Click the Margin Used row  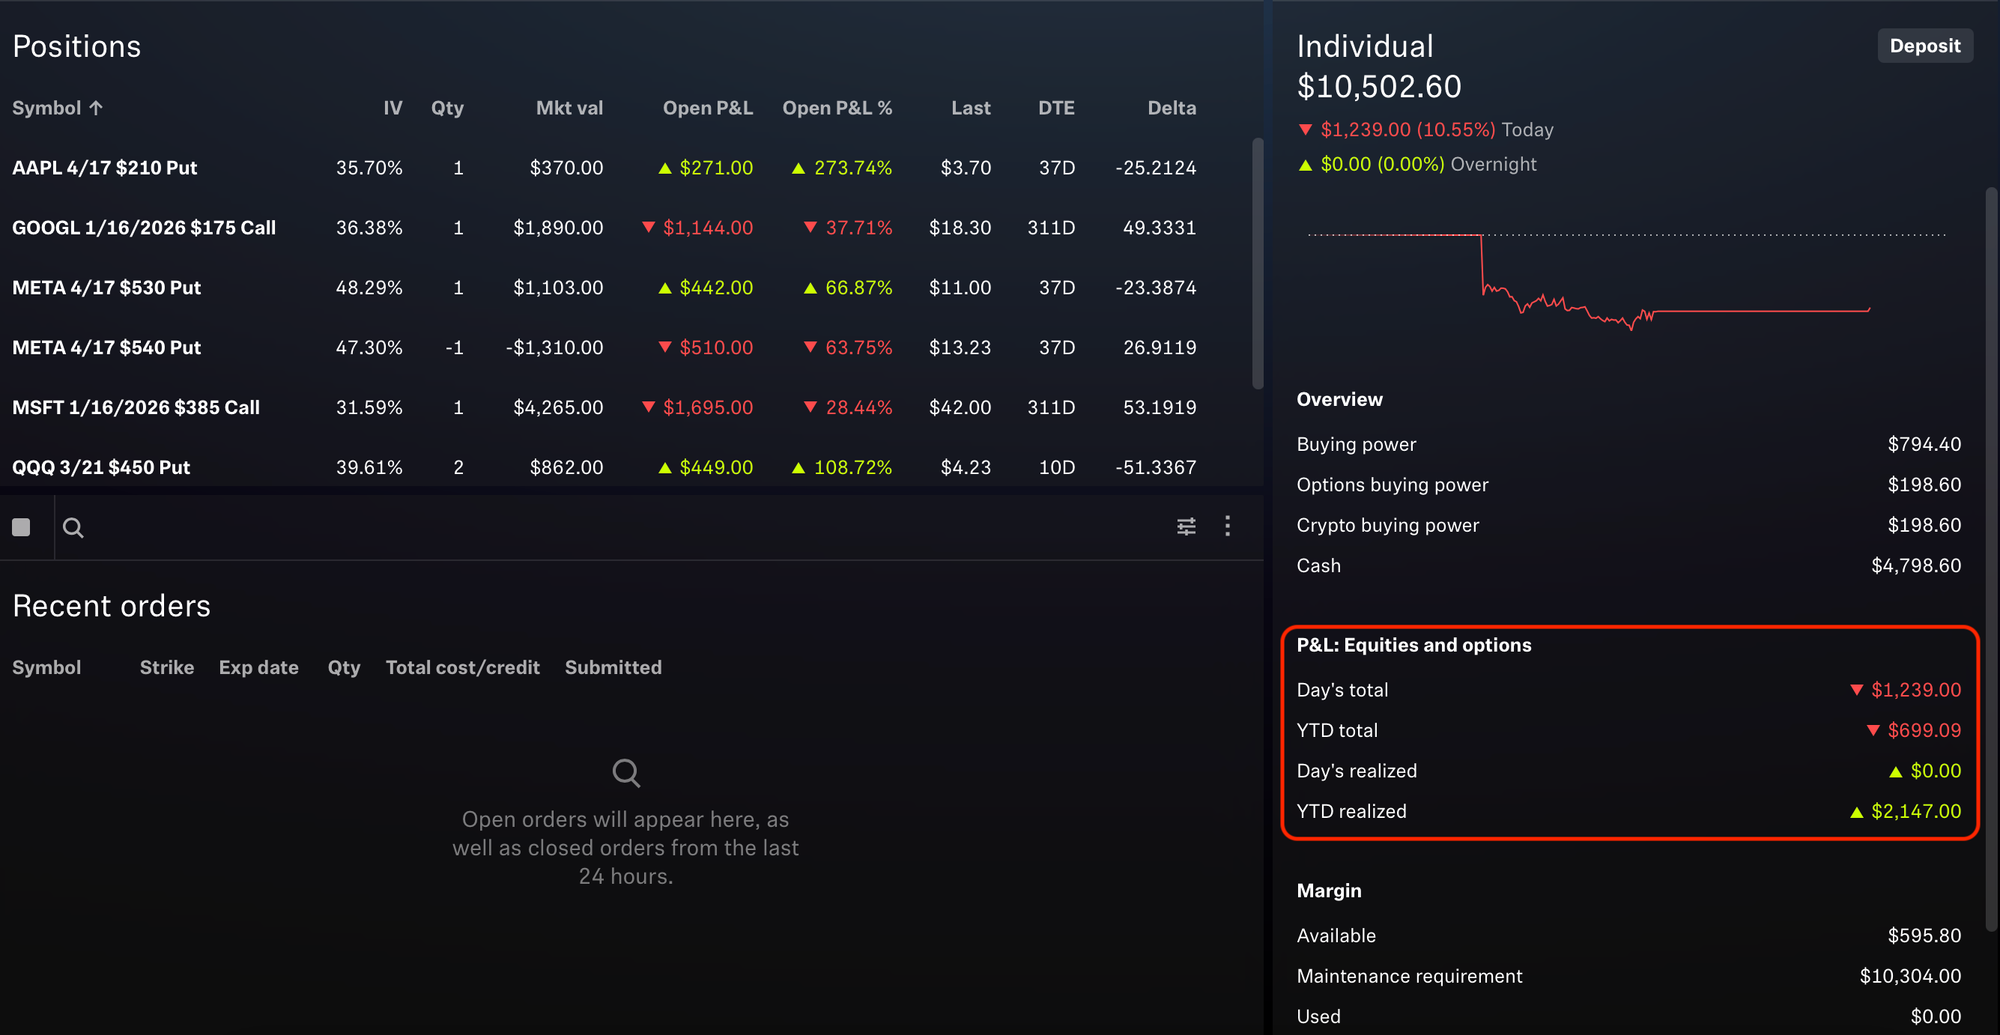coord(1629,1016)
